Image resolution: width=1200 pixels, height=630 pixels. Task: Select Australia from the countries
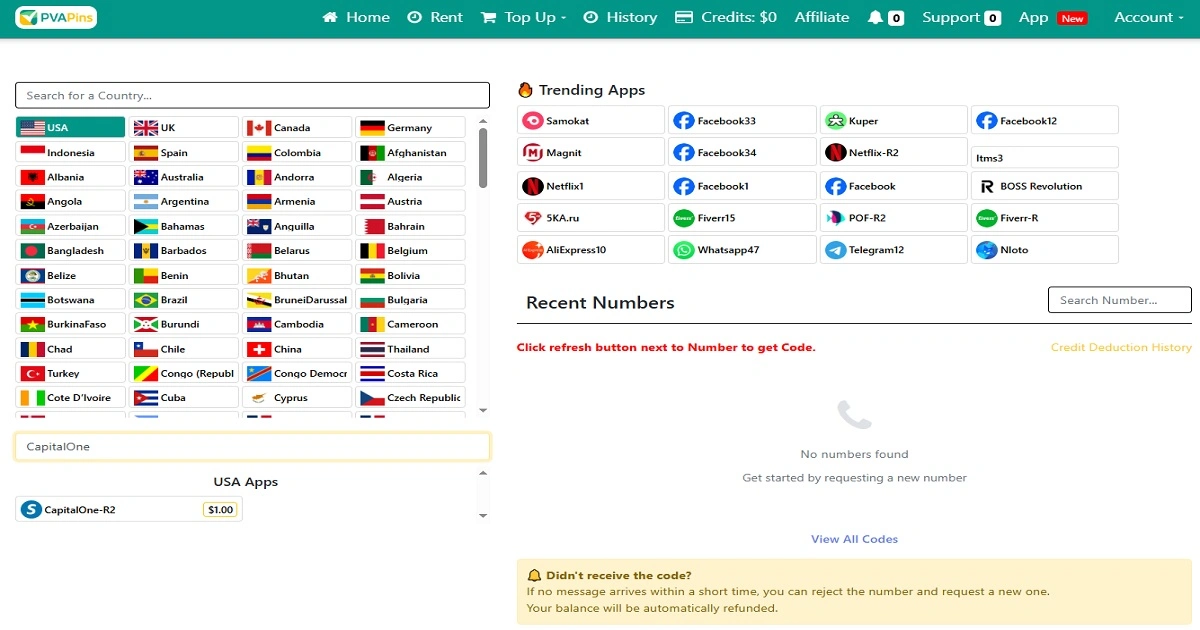tap(184, 176)
